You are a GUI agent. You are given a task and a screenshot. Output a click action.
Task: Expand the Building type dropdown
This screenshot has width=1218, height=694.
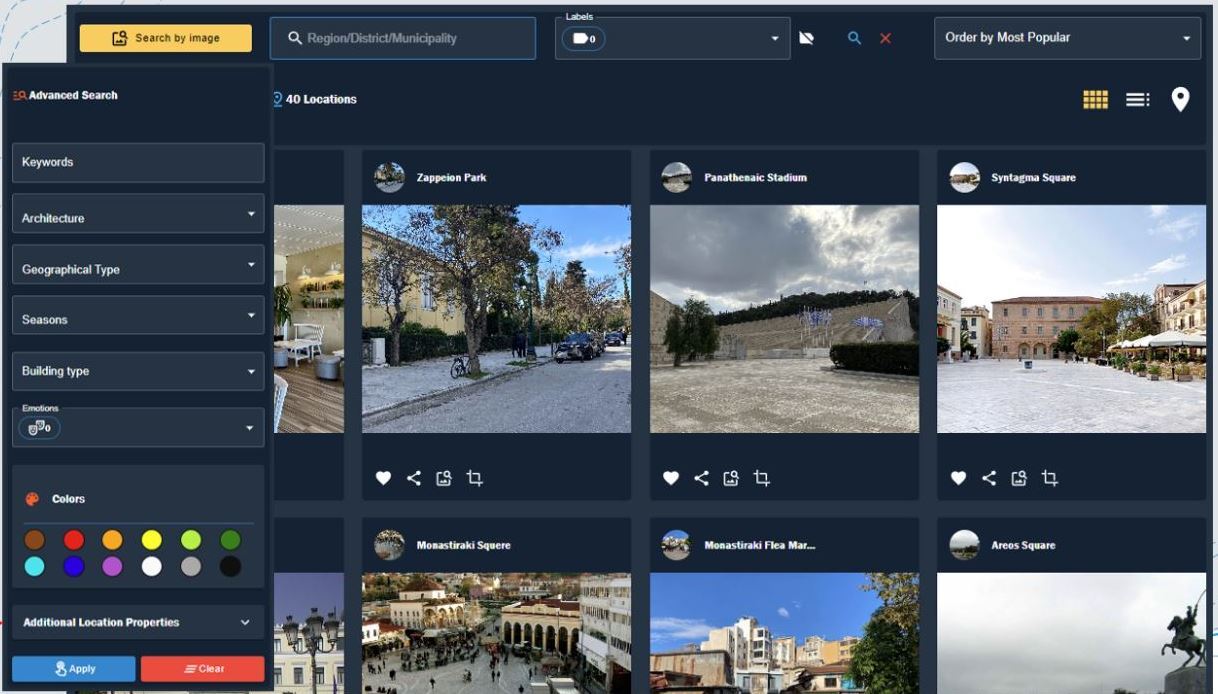pyautogui.click(x=138, y=371)
